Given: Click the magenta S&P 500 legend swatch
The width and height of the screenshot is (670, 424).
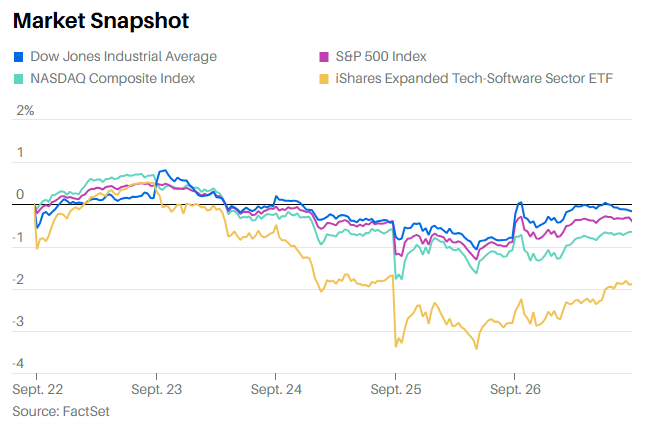Looking at the screenshot, I should point(323,57).
